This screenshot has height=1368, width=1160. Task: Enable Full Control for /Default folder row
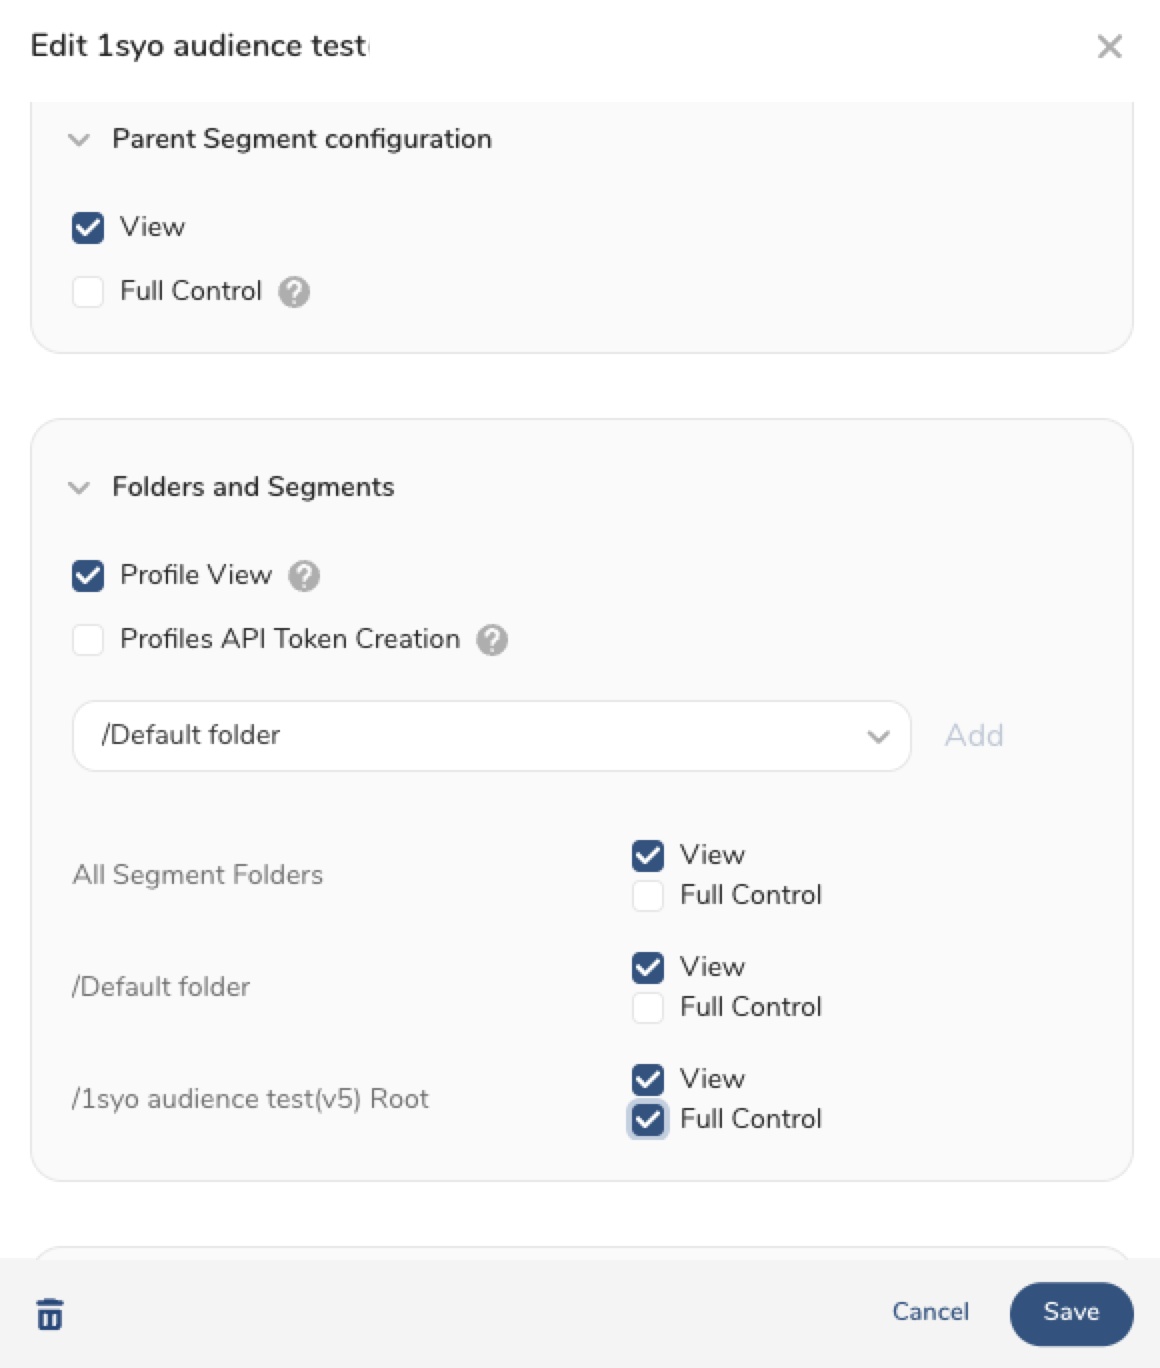pos(648,1008)
